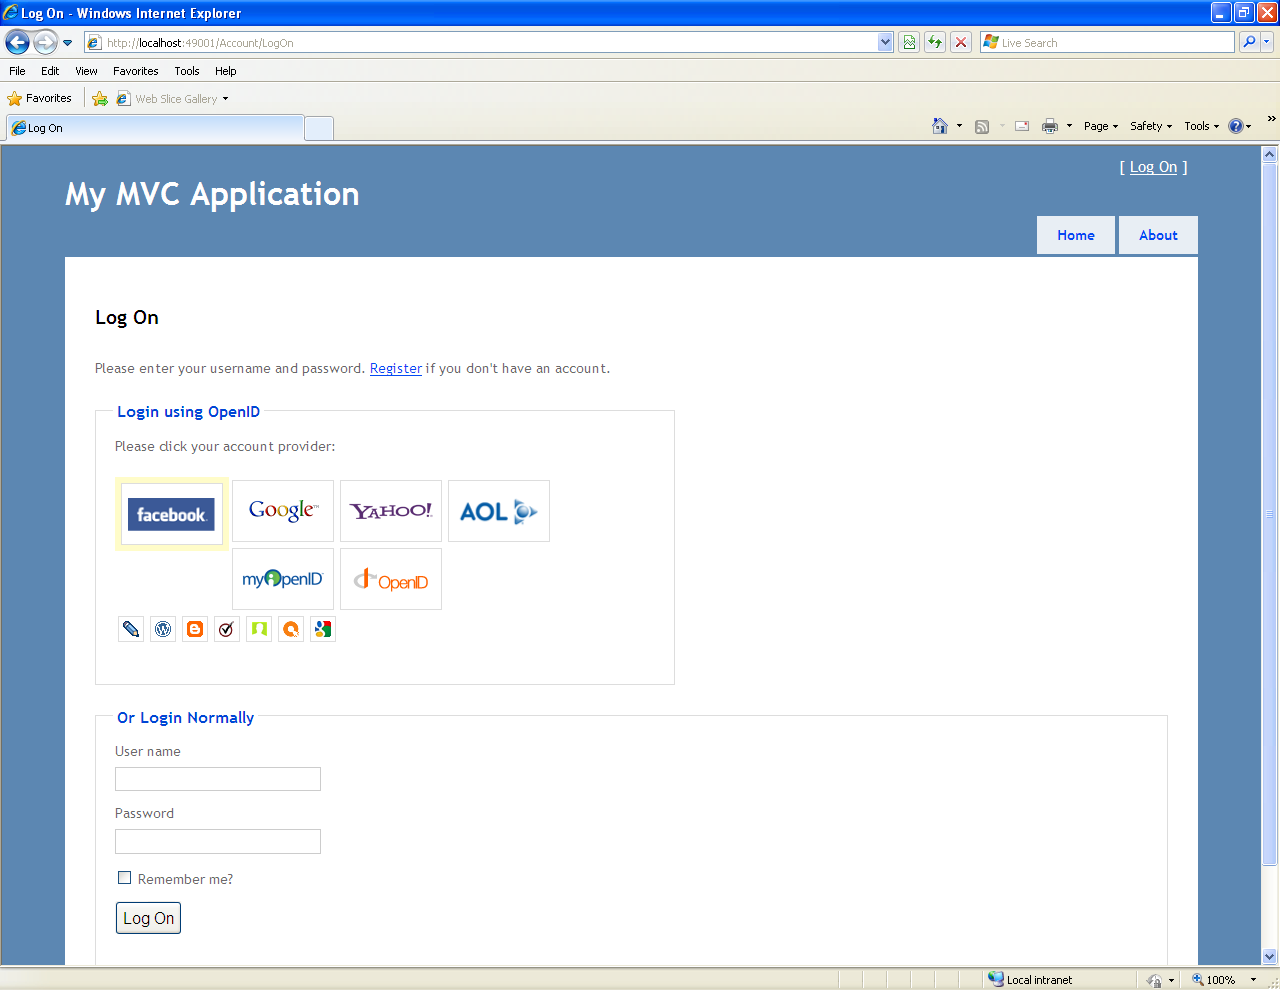The width and height of the screenshot is (1280, 990).
Task: Click the Add to Favorites Bar star icon
Action: [x=100, y=99]
